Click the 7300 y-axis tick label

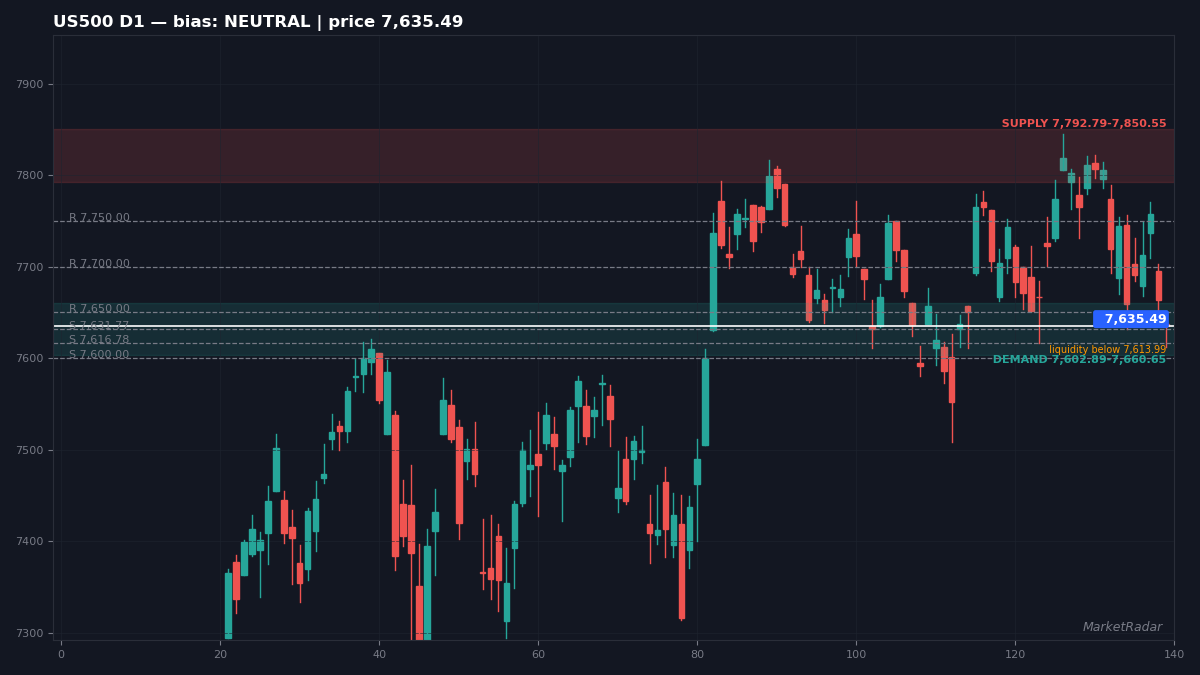[30, 633]
